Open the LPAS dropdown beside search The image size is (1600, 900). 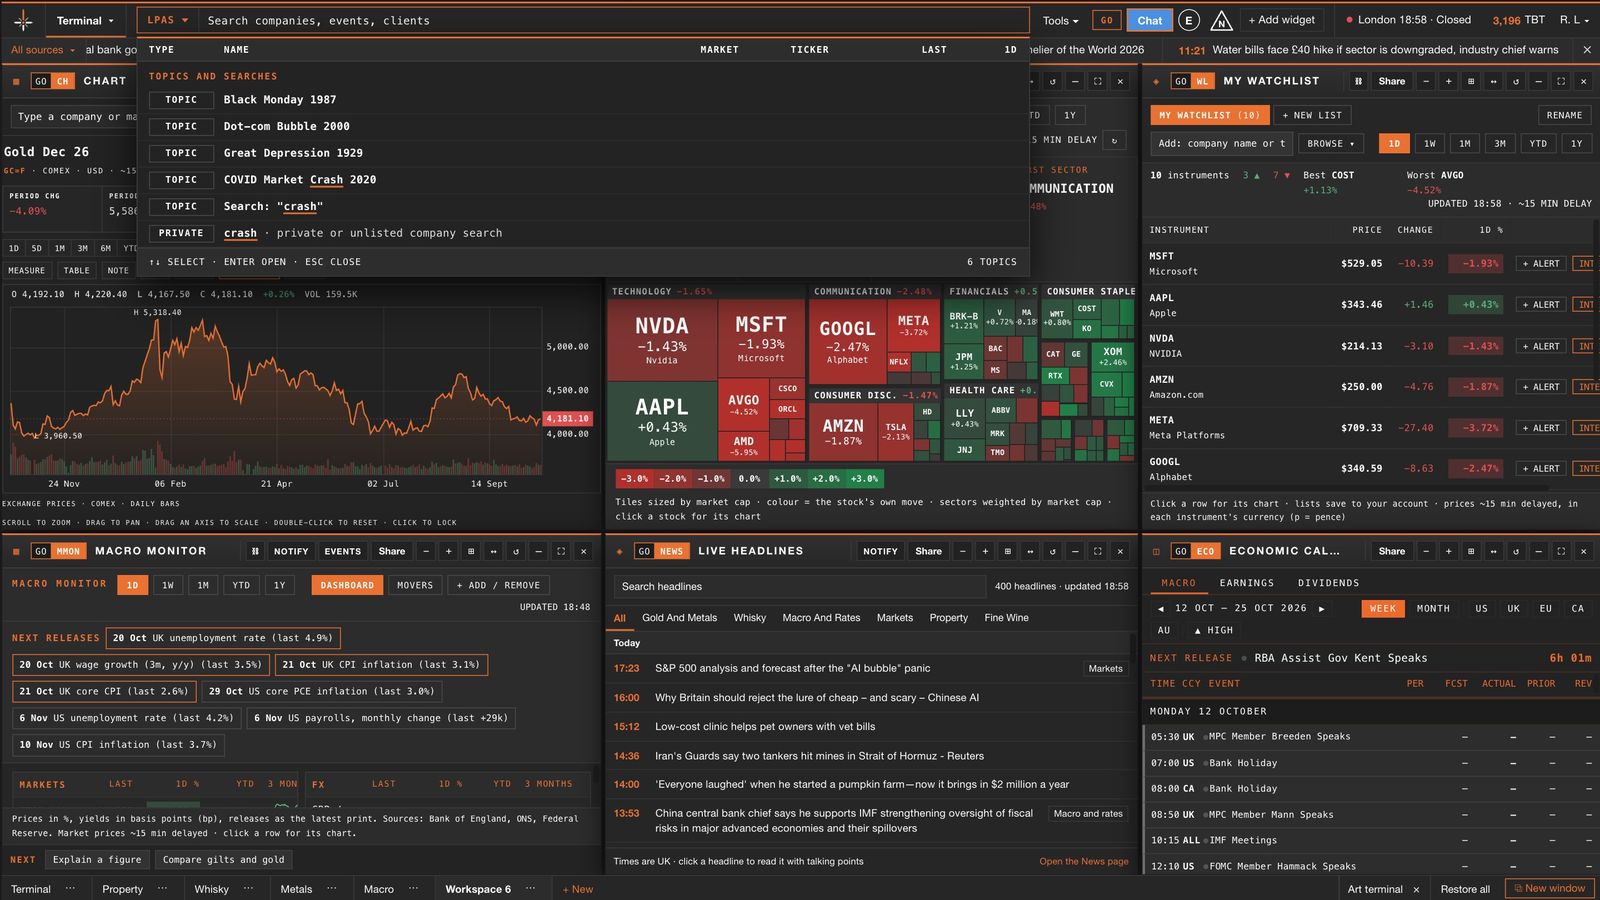pyautogui.click(x=167, y=20)
